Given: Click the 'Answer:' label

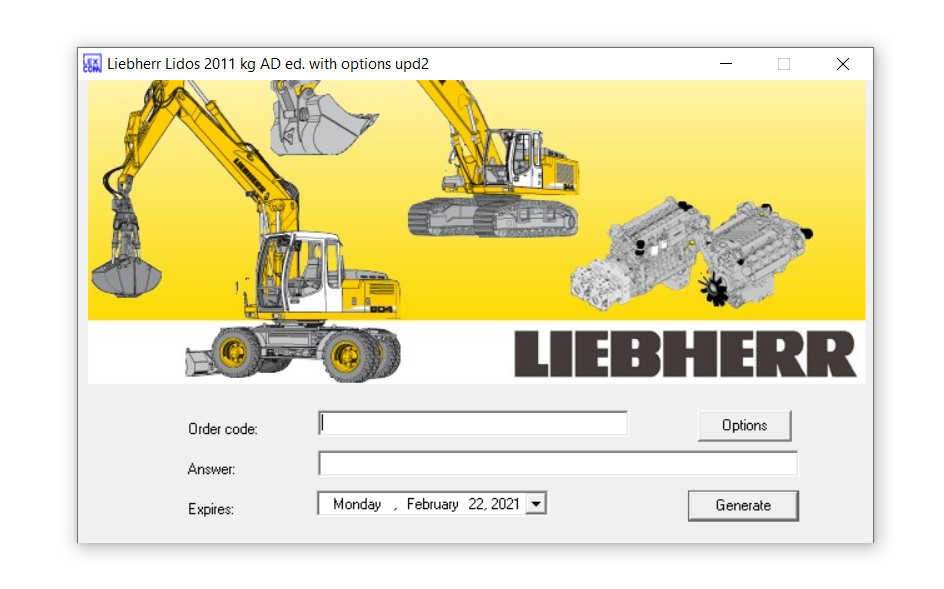Looking at the screenshot, I should [x=211, y=469].
